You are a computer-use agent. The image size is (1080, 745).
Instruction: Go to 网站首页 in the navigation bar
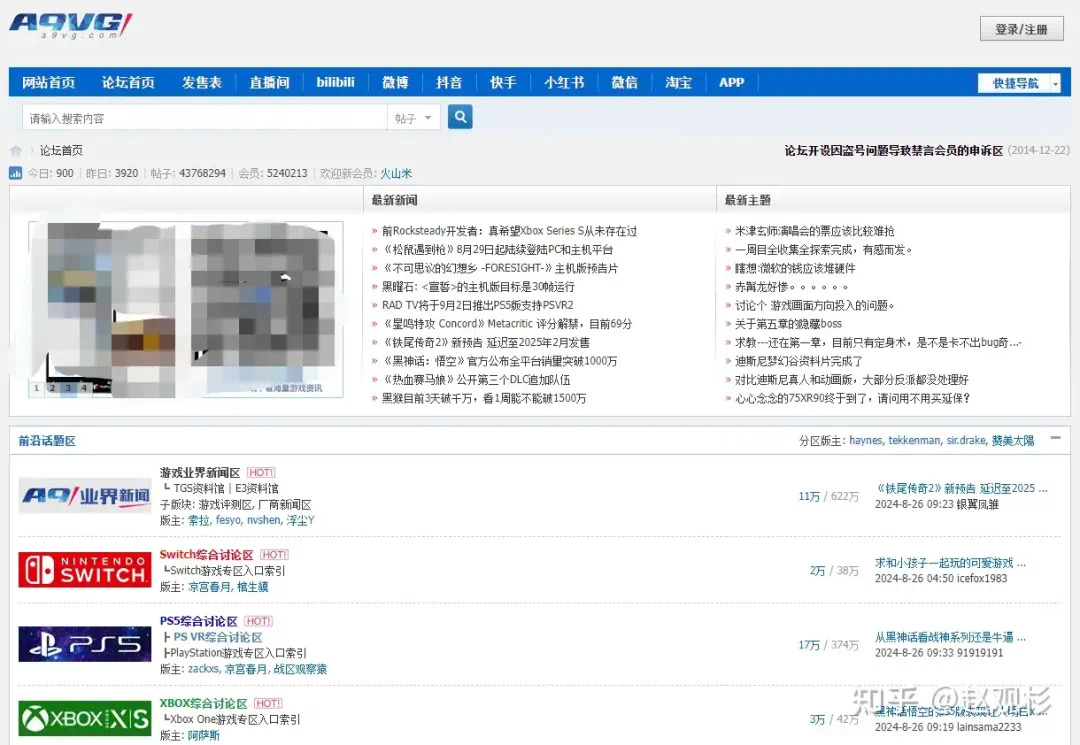tap(48, 83)
